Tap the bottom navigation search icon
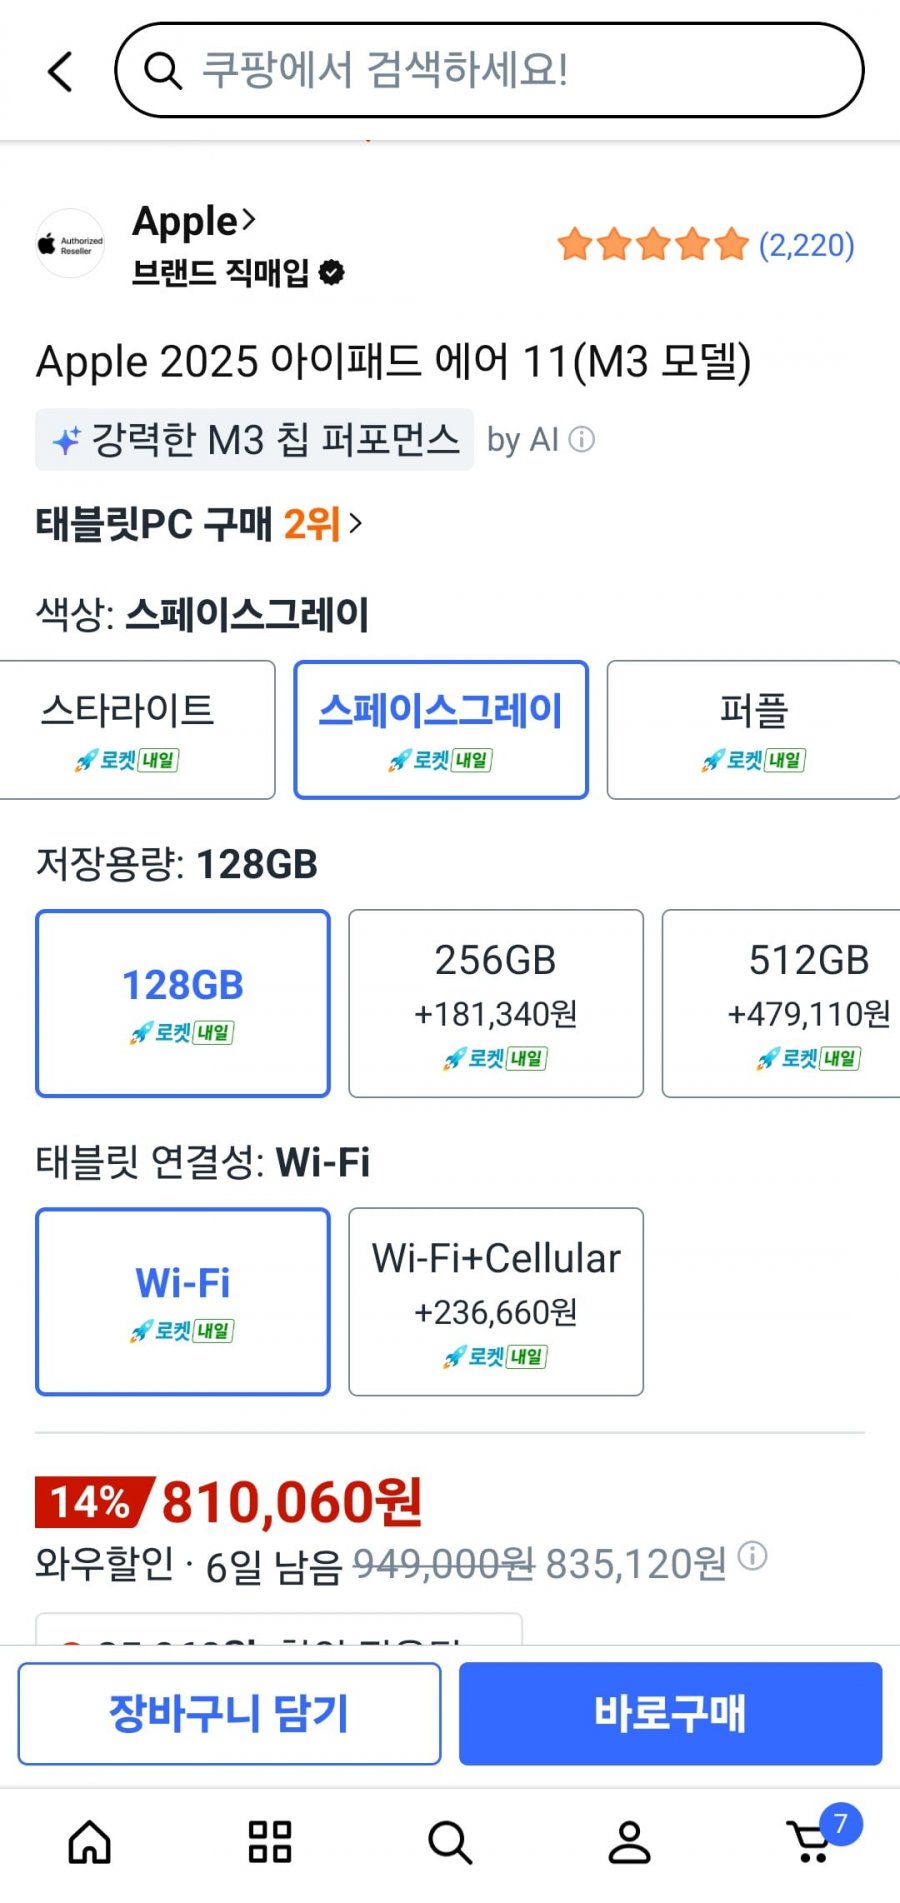This screenshot has width=900, height=1903. 450,1842
